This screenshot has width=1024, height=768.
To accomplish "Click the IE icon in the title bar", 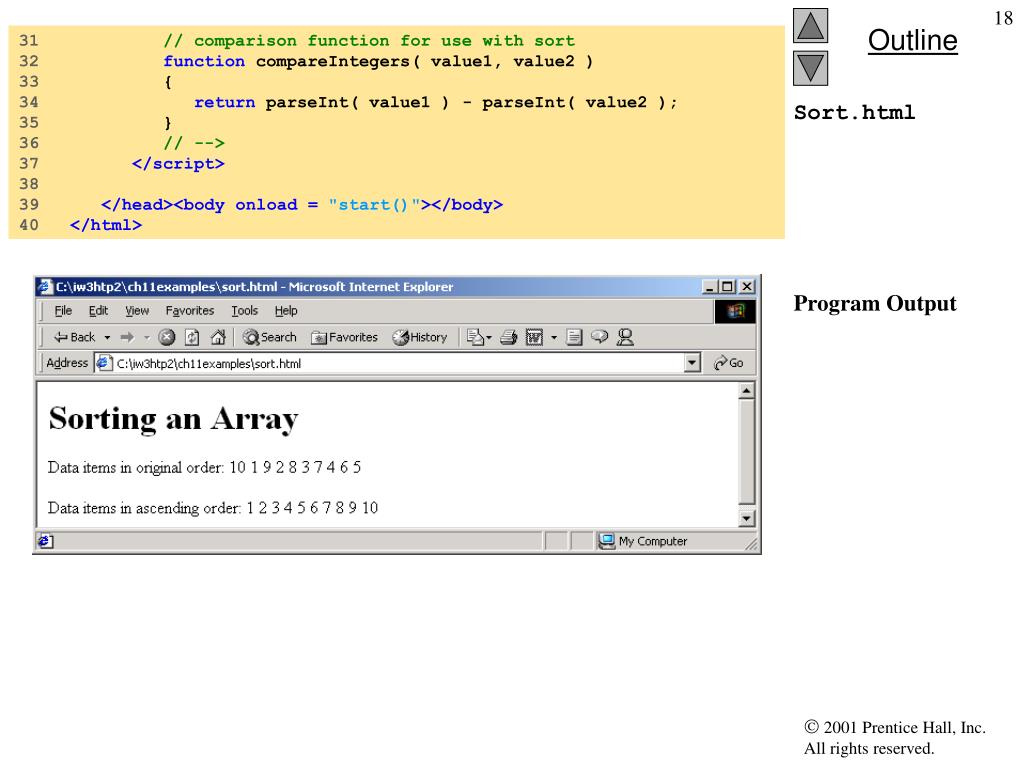I will 46,287.
